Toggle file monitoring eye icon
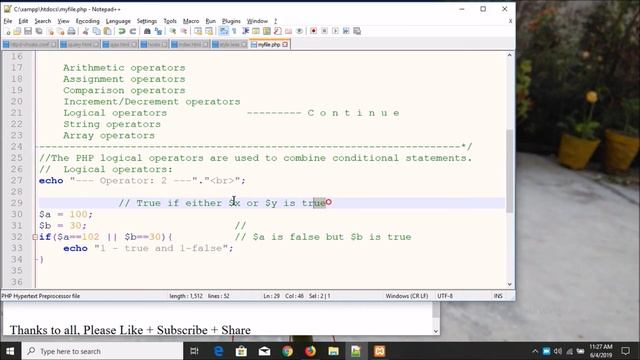Viewport: 640px width, 360px height. (x=299, y=31)
